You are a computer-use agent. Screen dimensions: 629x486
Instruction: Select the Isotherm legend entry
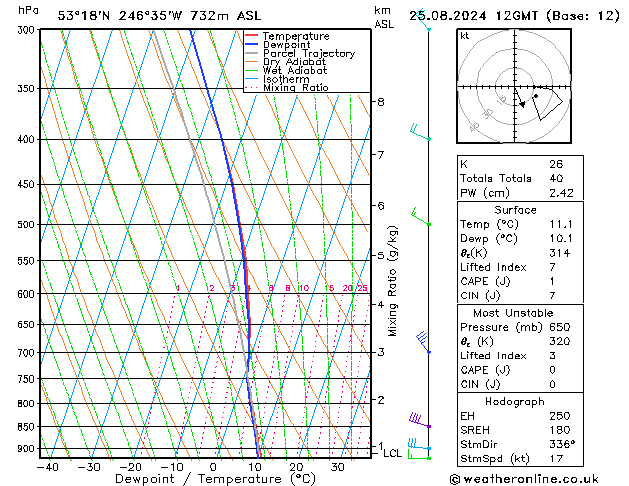coord(278,79)
